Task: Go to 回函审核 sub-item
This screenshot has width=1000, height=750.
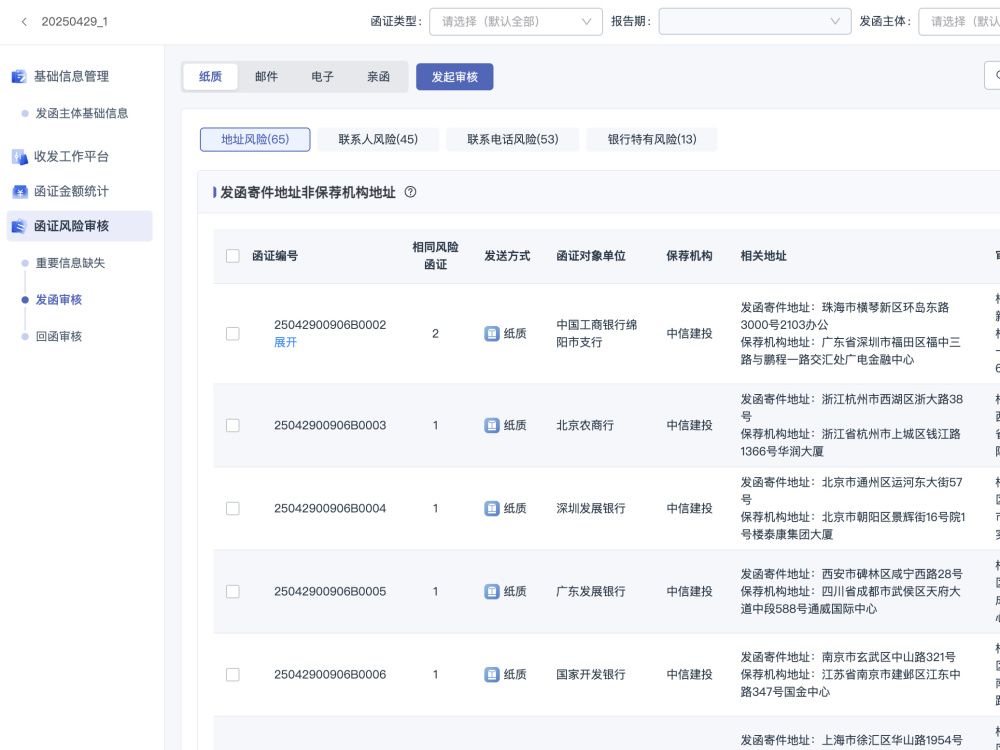Action: pos(59,336)
